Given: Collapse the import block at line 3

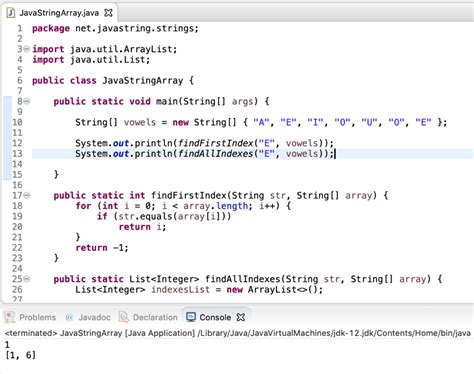Looking at the screenshot, I should tap(27, 49).
